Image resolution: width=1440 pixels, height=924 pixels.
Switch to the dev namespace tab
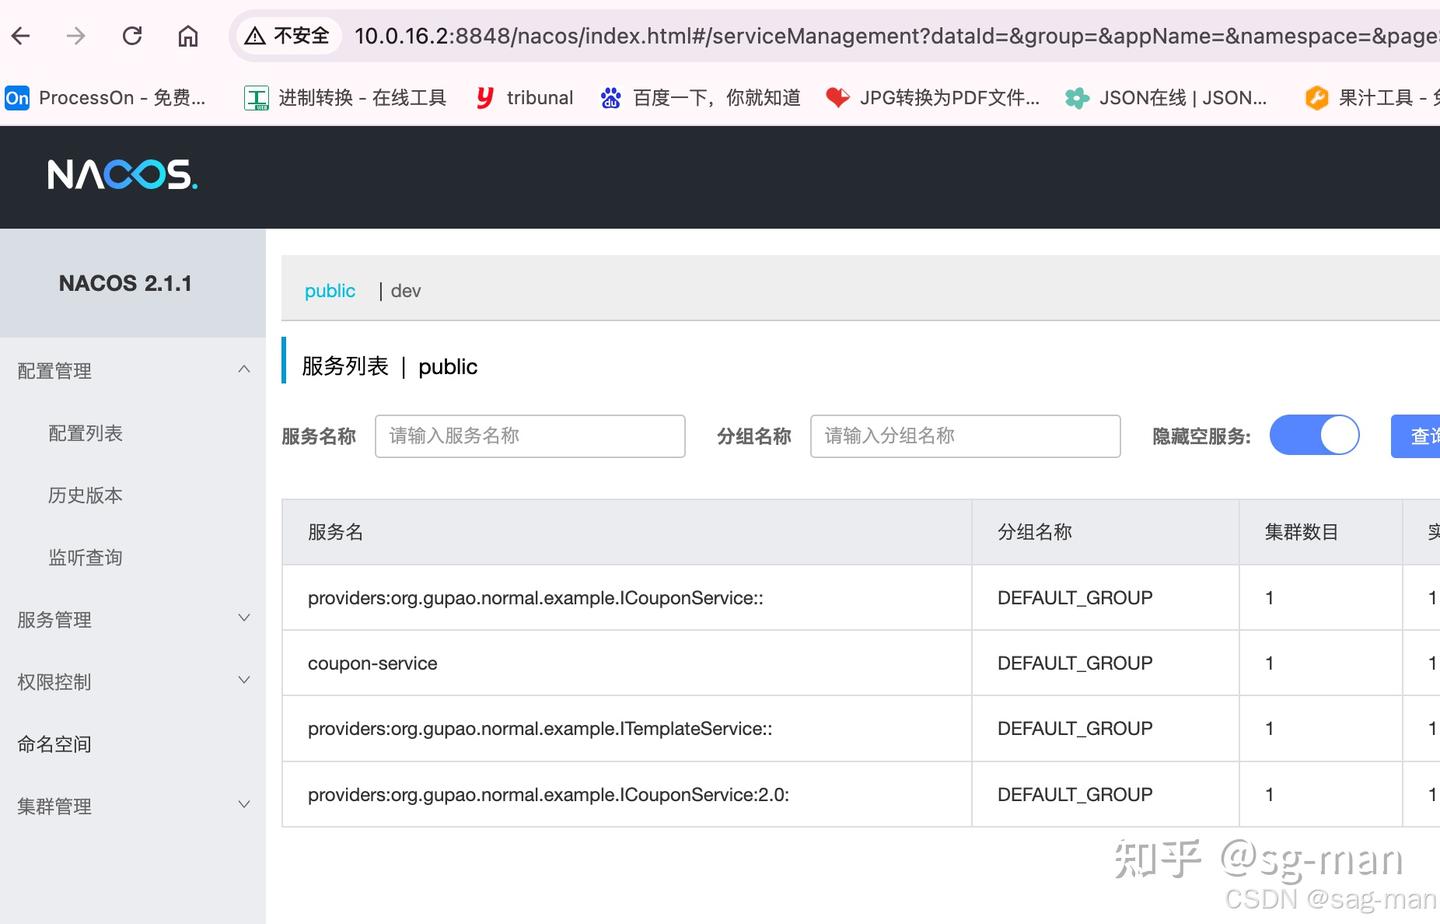point(405,291)
